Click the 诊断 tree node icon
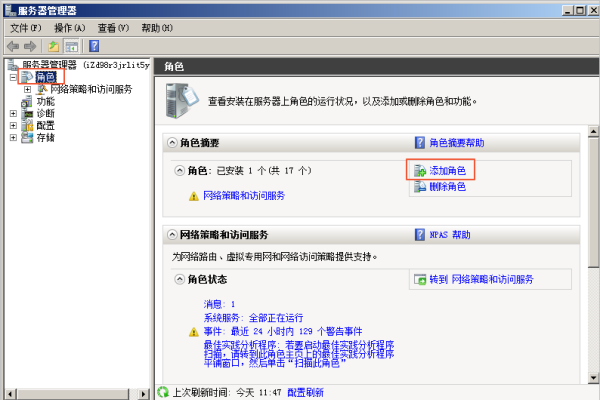 tap(27, 114)
